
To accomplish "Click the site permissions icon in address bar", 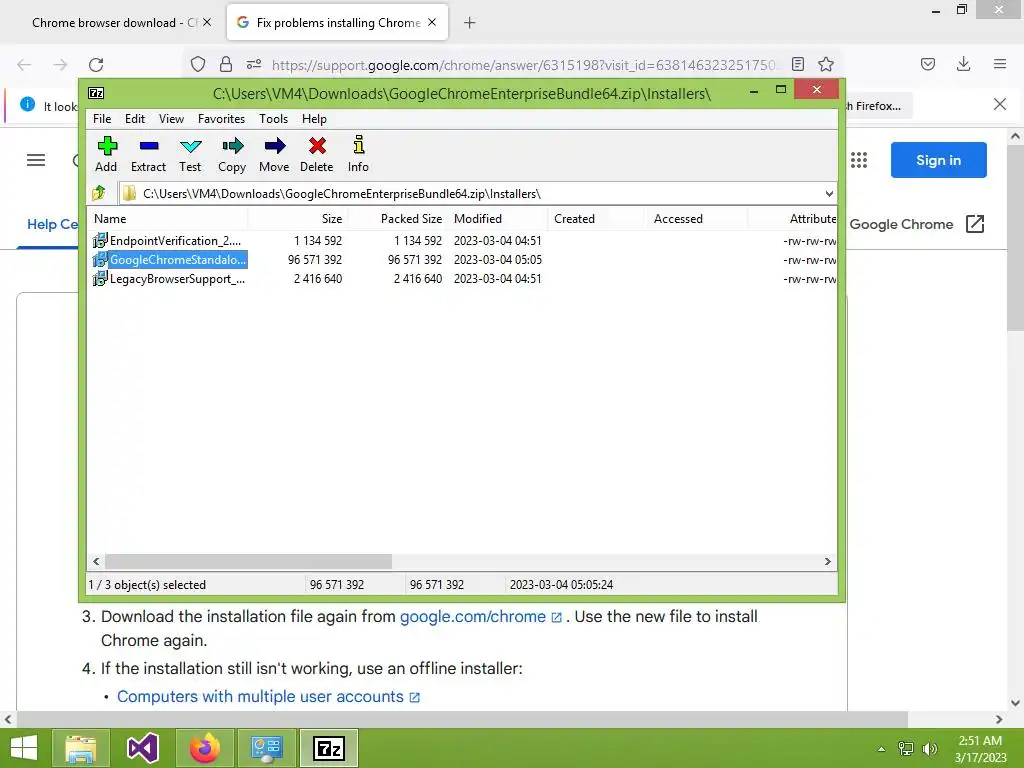I will click(x=254, y=64).
